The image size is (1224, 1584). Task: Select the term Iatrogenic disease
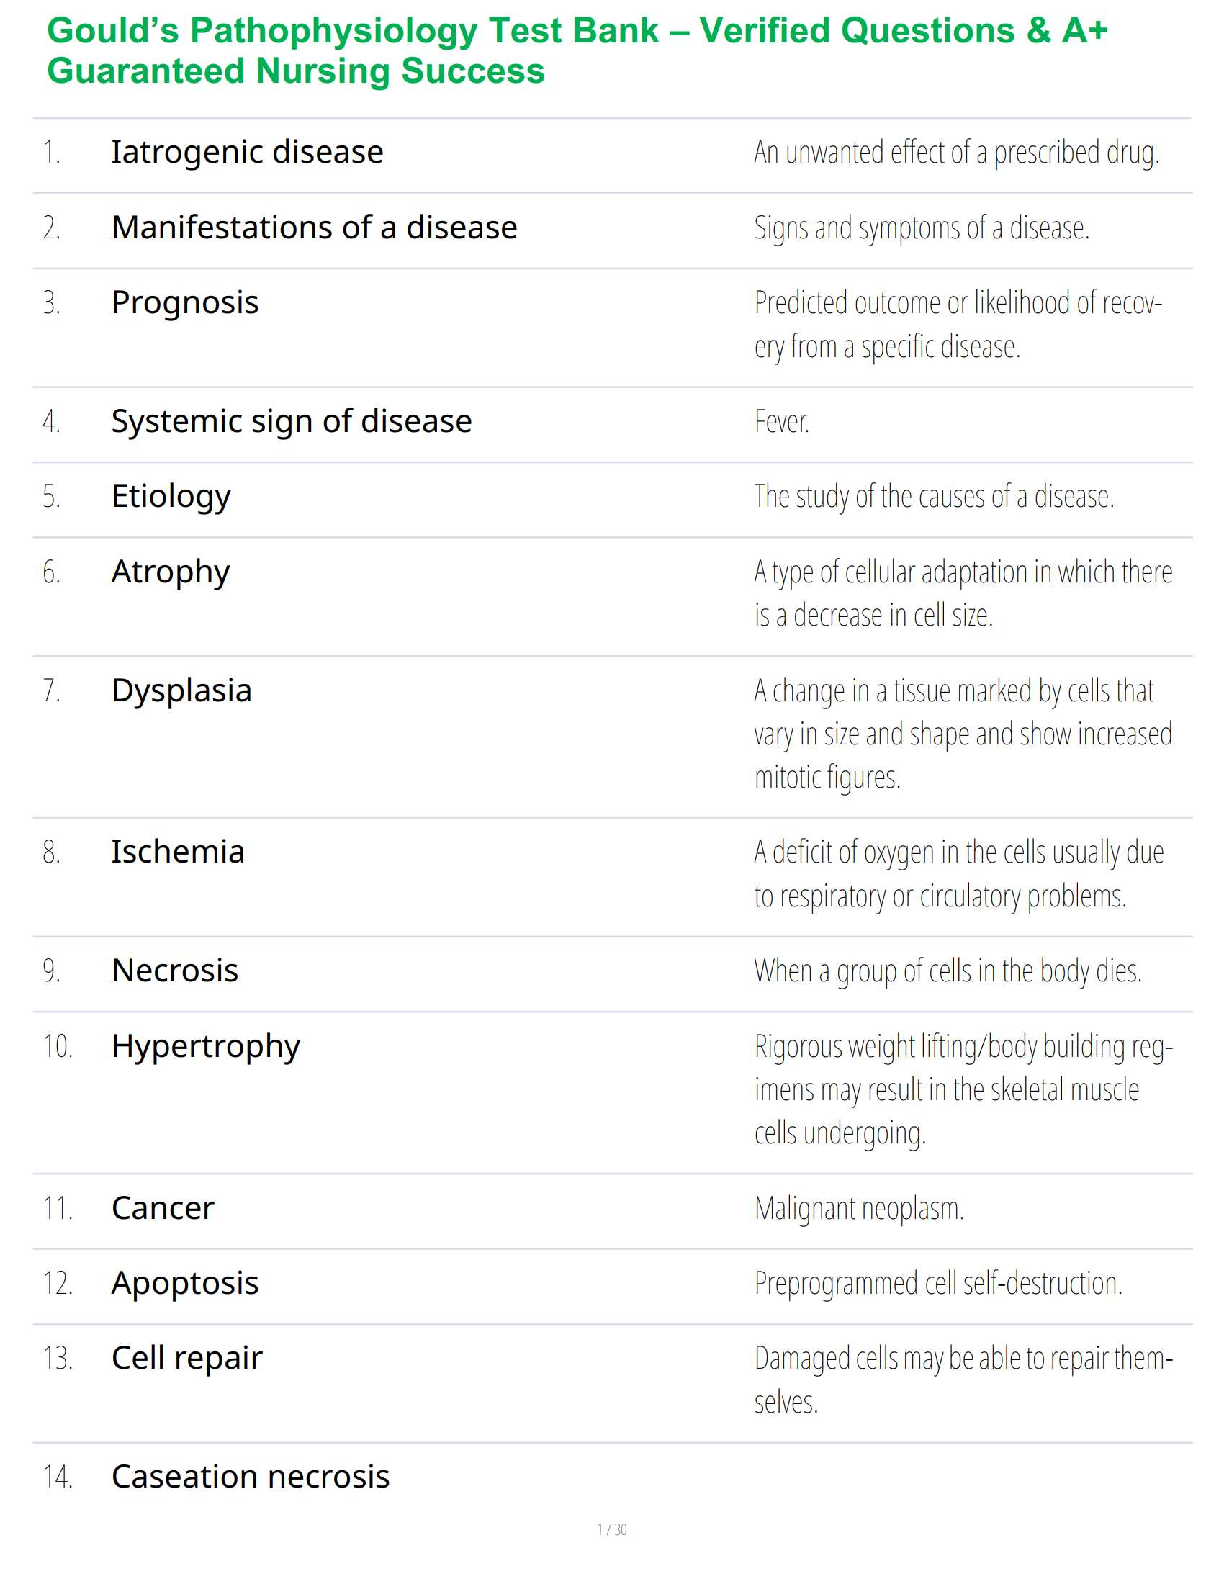[x=247, y=152]
